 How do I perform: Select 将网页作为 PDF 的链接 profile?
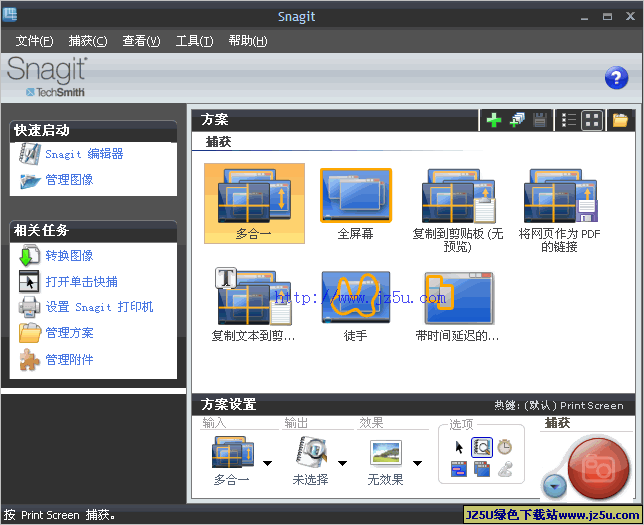559,210
